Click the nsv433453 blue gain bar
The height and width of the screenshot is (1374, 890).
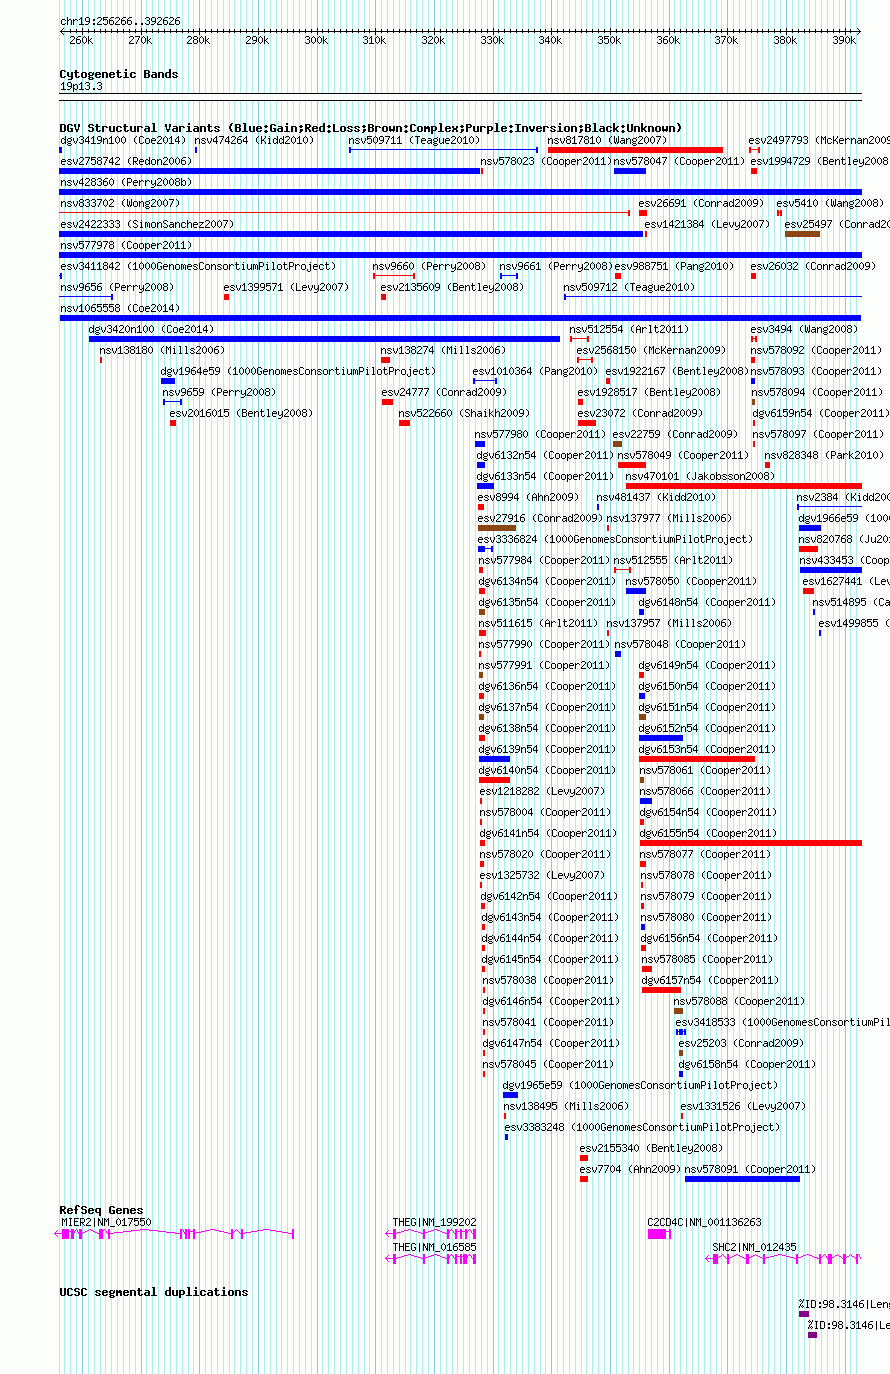click(x=830, y=570)
